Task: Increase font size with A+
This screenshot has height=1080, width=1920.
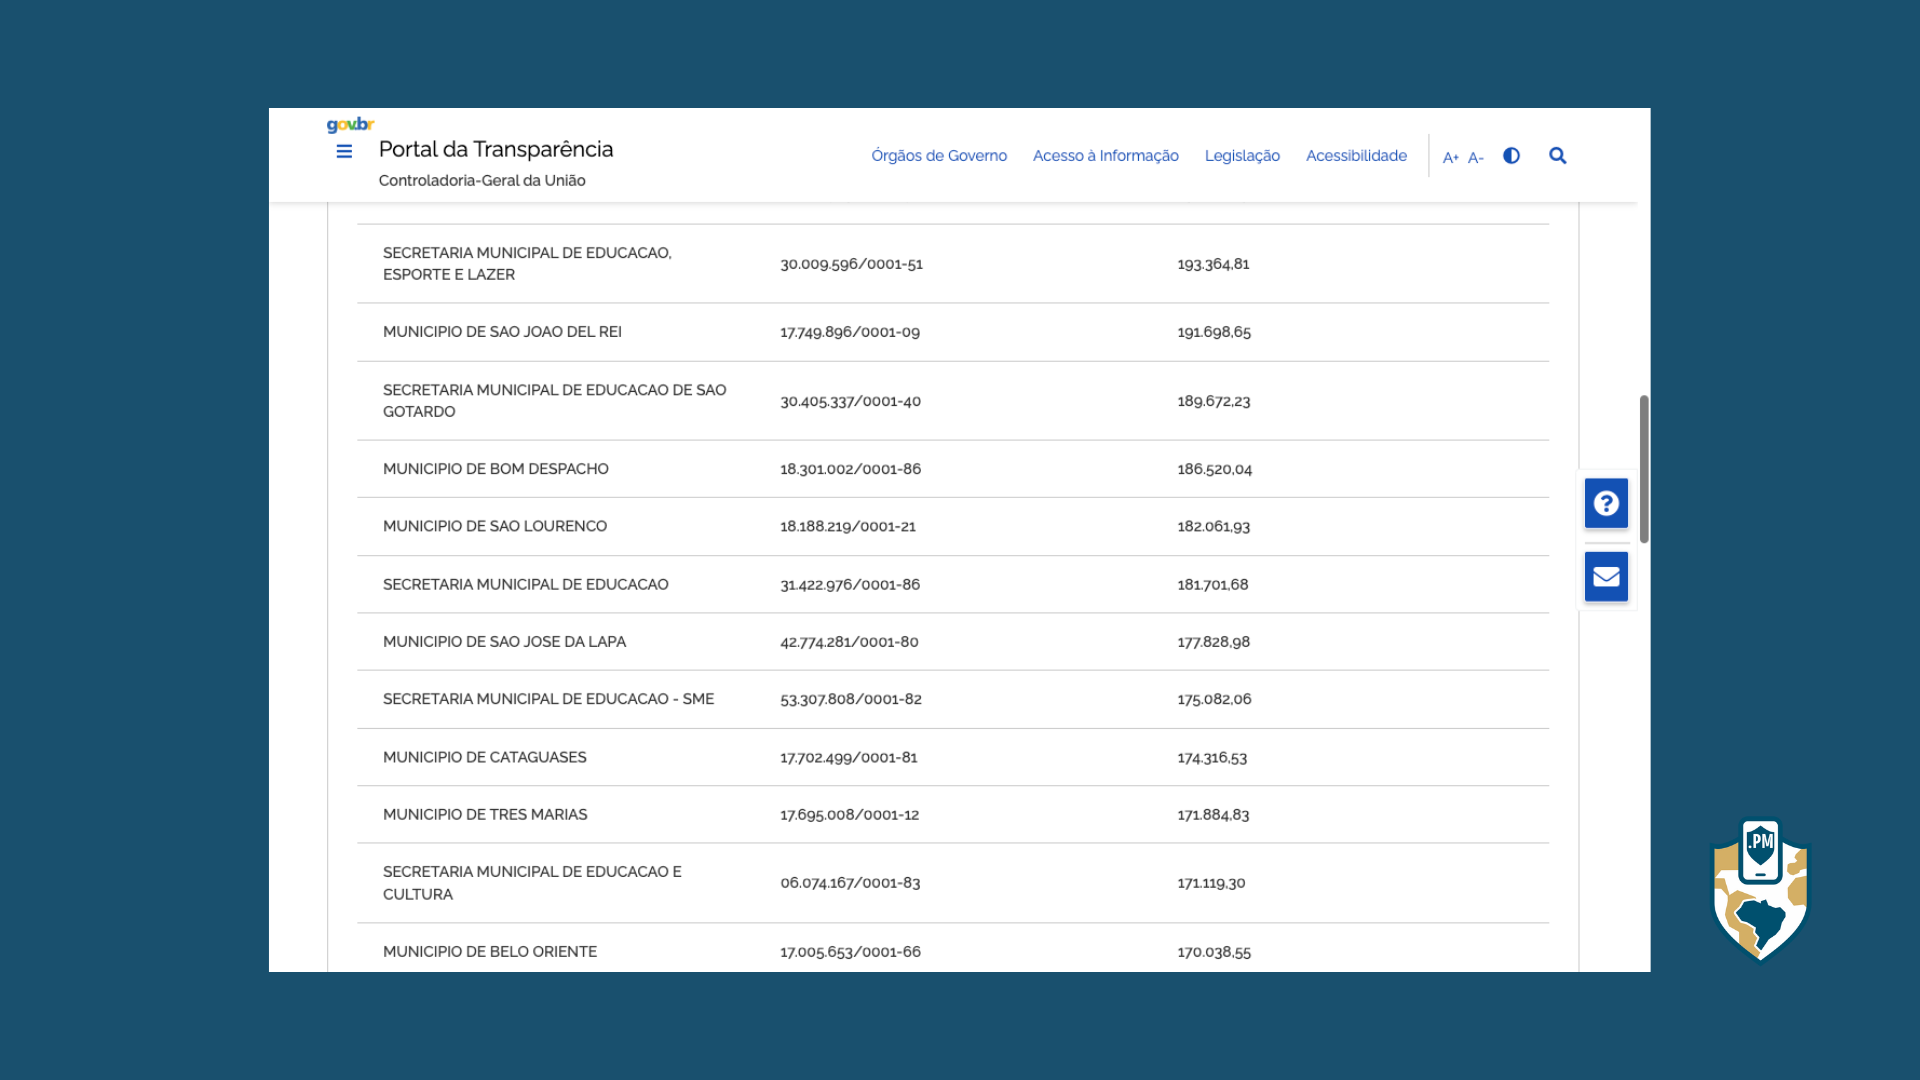Action: pos(1450,157)
